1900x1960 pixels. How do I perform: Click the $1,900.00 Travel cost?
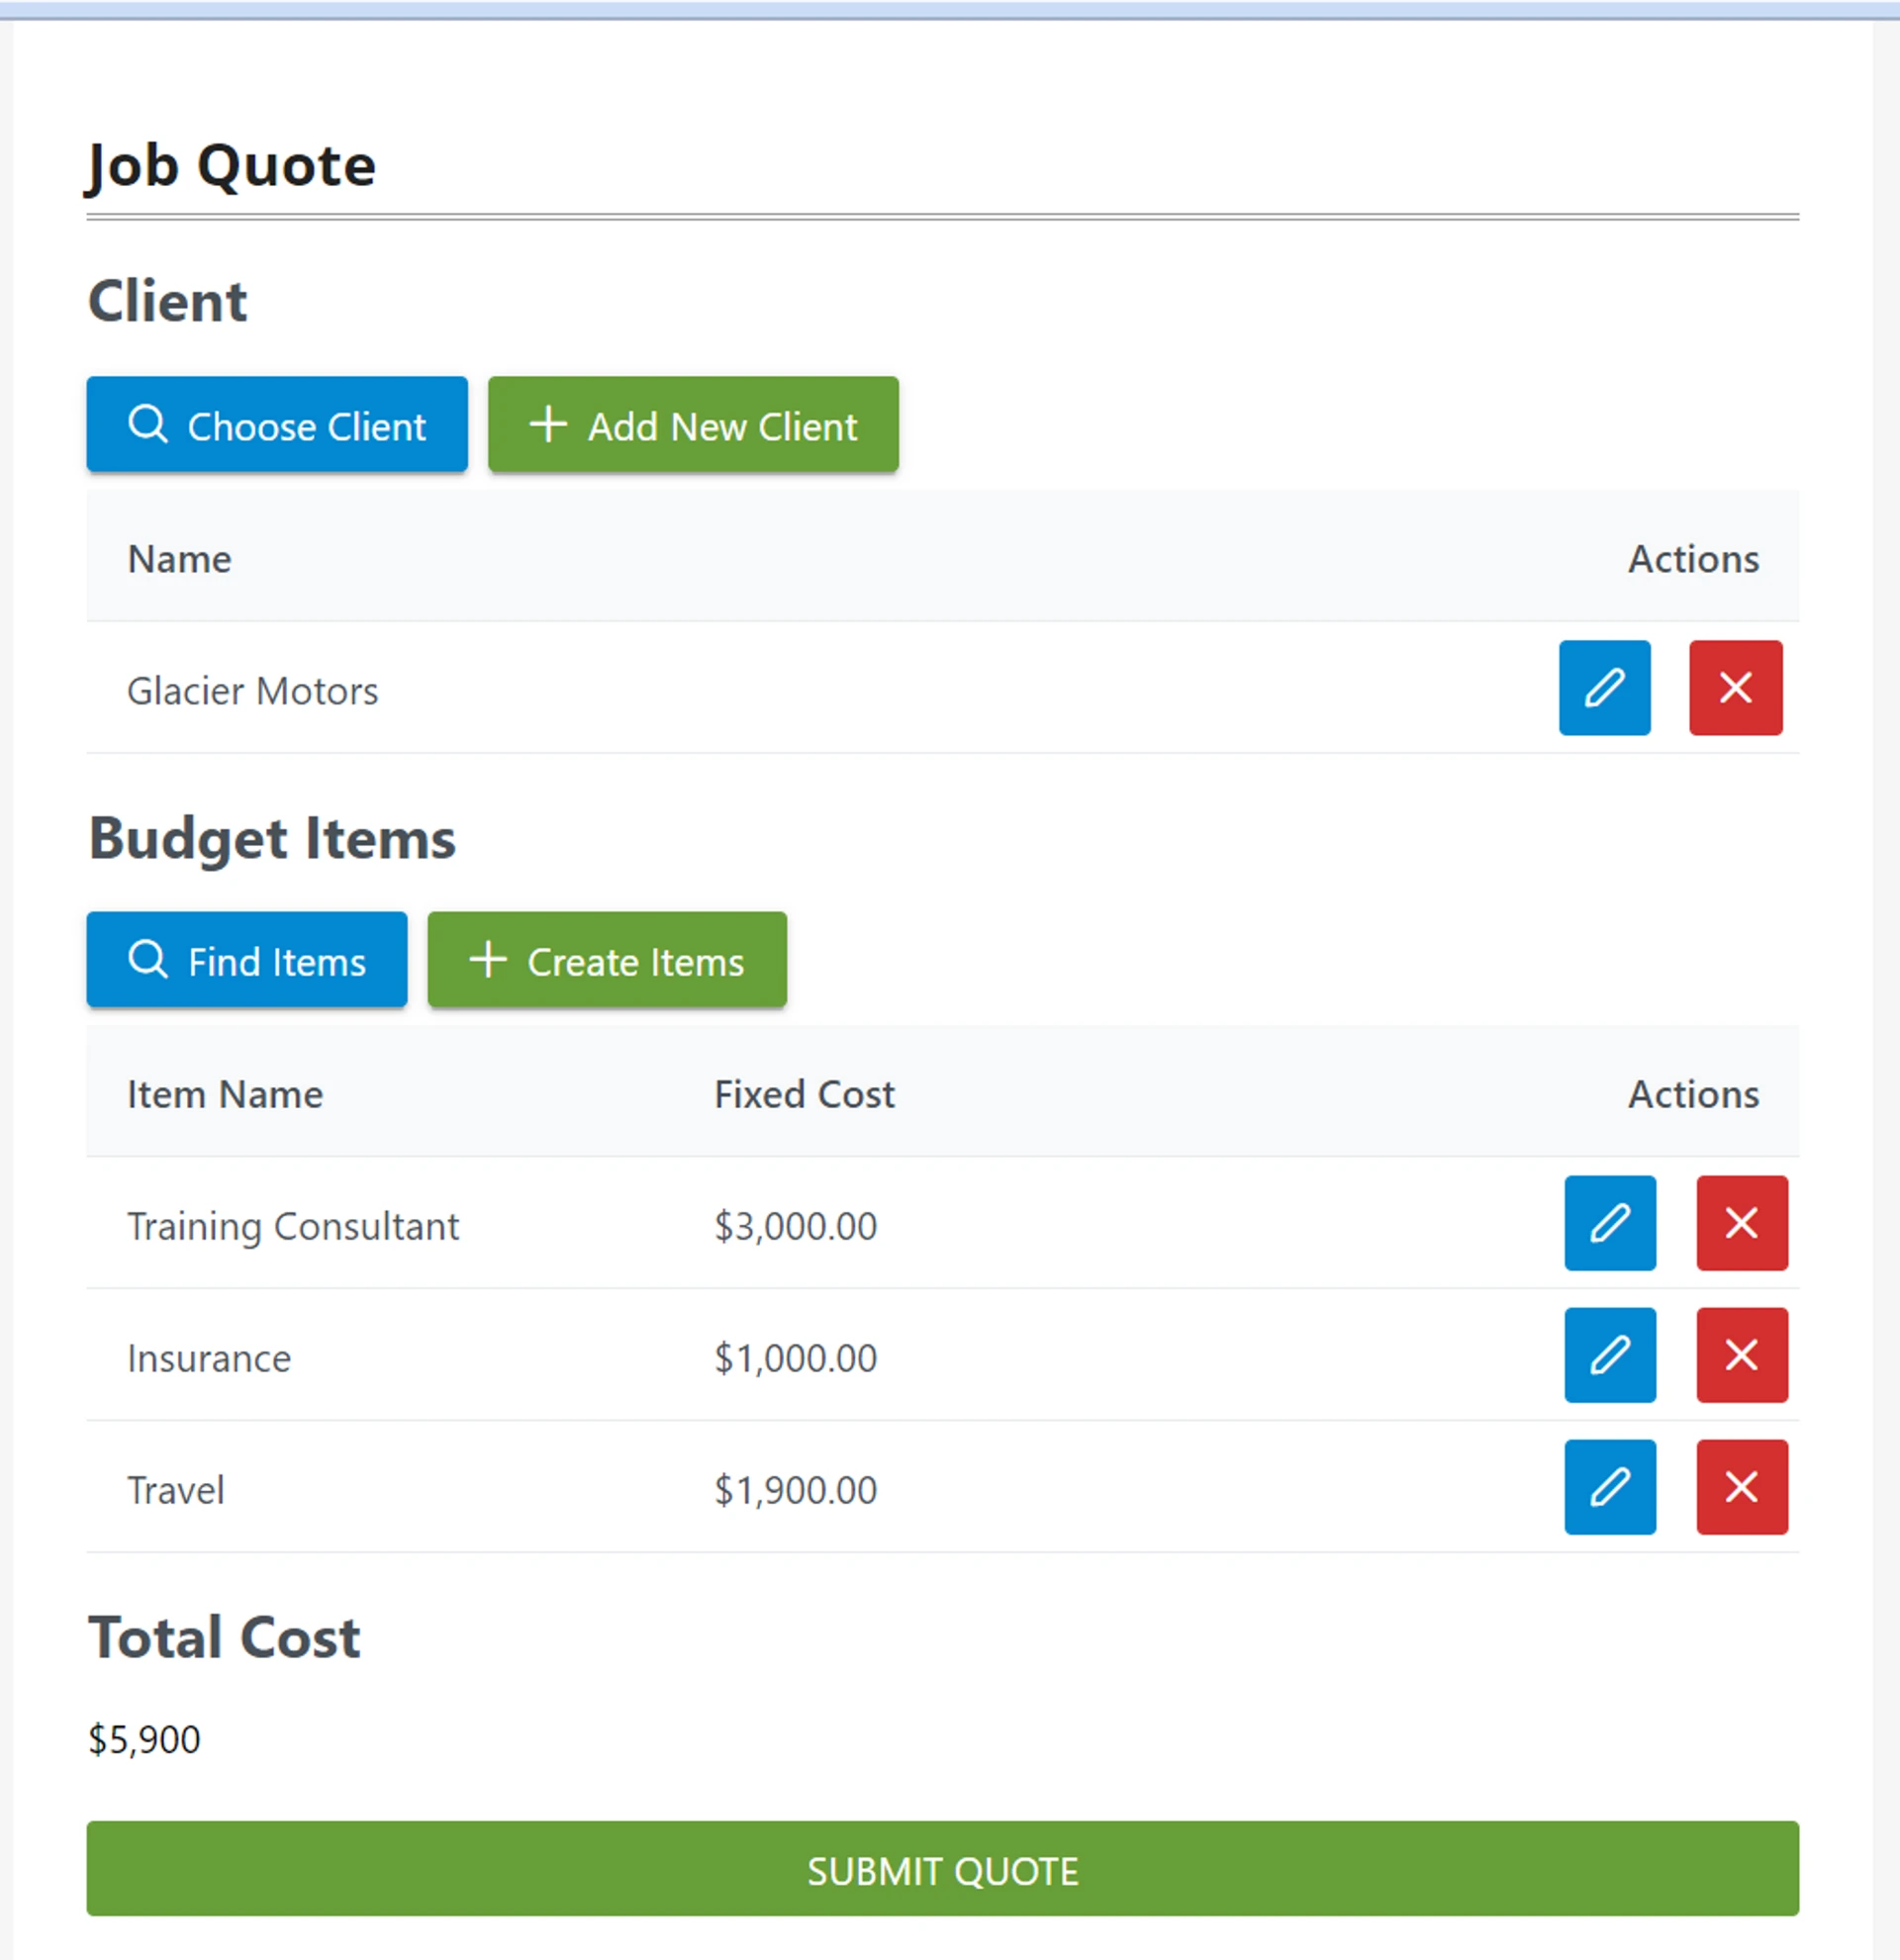[795, 1490]
